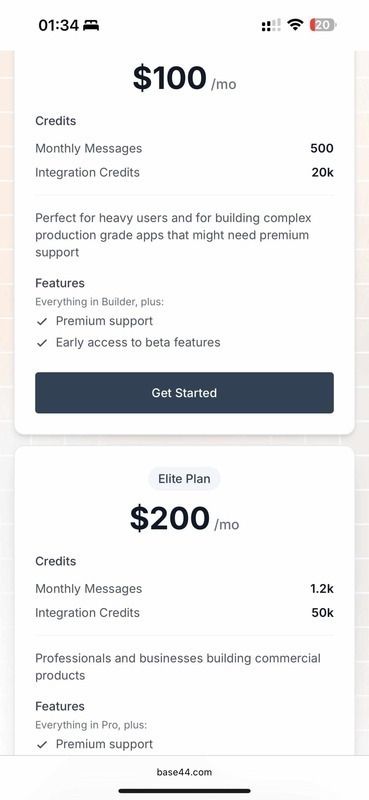The width and height of the screenshot is (369, 800).
Task: Tap checkmark next to Early access to beta features
Action: tap(42, 343)
